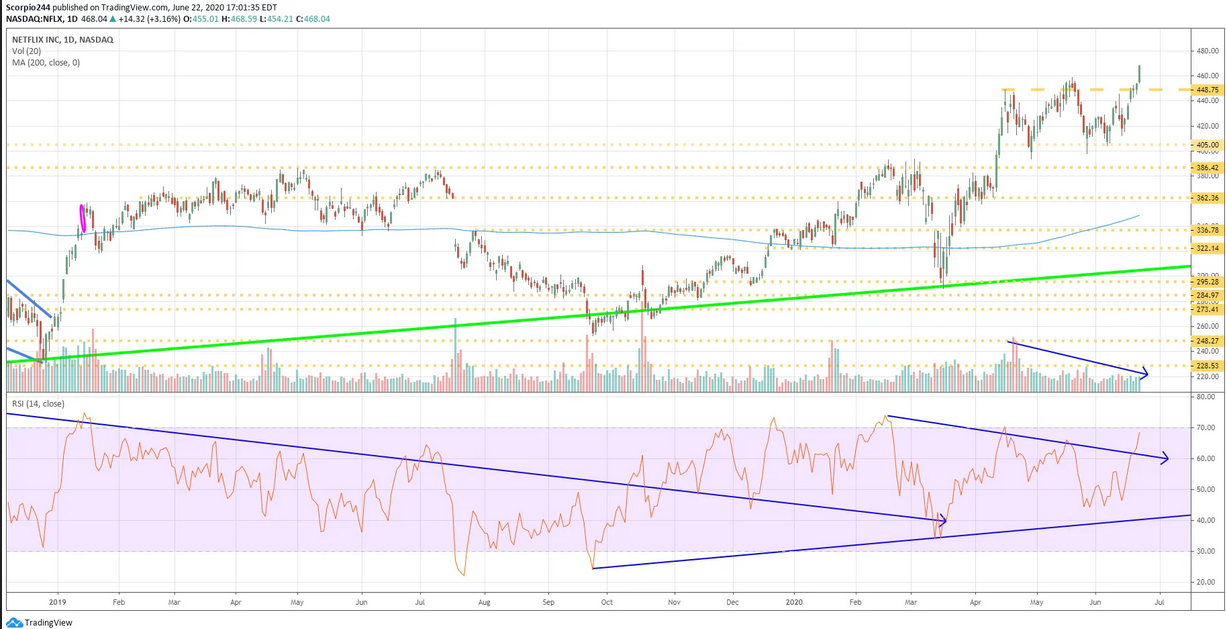Select the NETFLIX INC, 1D, NASDAQ legend

(x=64, y=40)
